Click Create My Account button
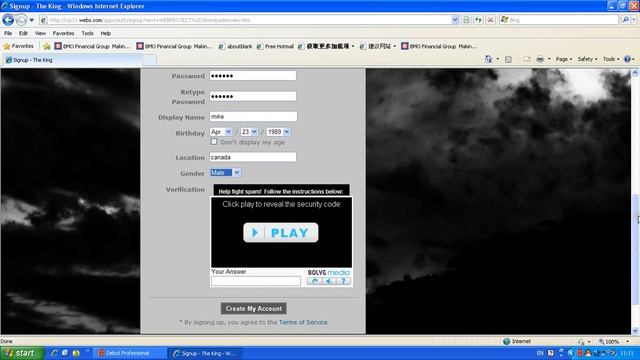The height and width of the screenshot is (360, 640). tap(253, 309)
